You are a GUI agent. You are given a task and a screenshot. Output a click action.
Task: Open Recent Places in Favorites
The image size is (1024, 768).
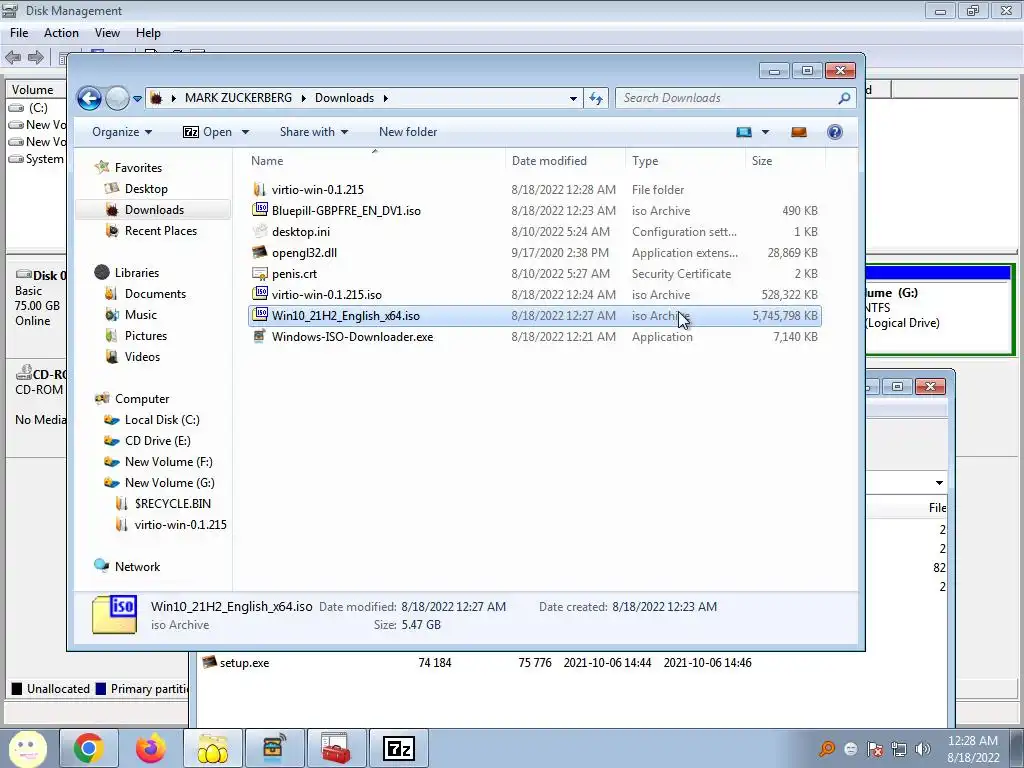click(x=161, y=231)
